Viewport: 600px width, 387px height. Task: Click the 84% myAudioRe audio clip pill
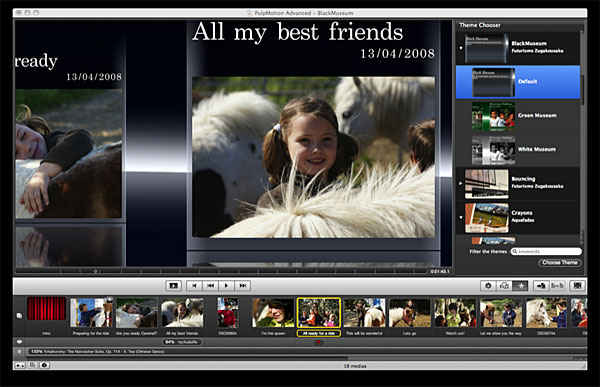(182, 342)
